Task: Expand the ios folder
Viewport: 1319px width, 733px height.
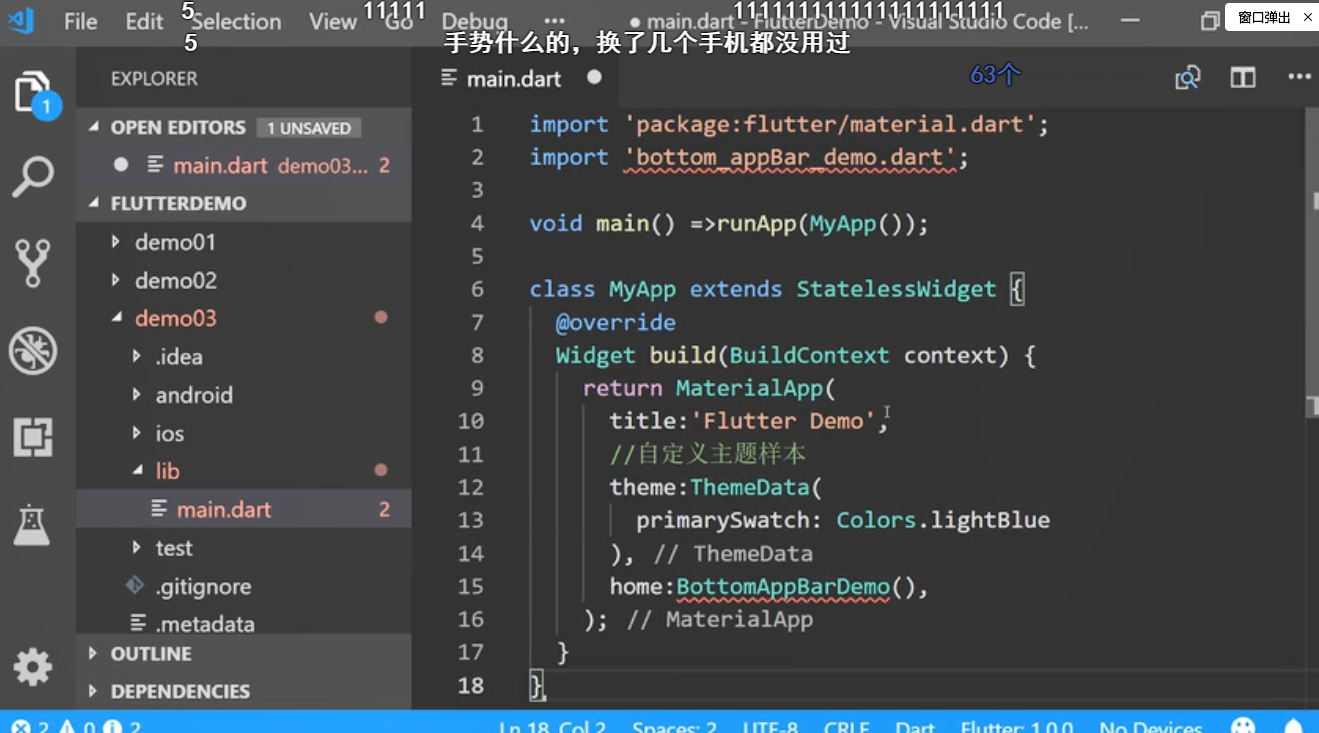Action: click(x=243, y=433)
